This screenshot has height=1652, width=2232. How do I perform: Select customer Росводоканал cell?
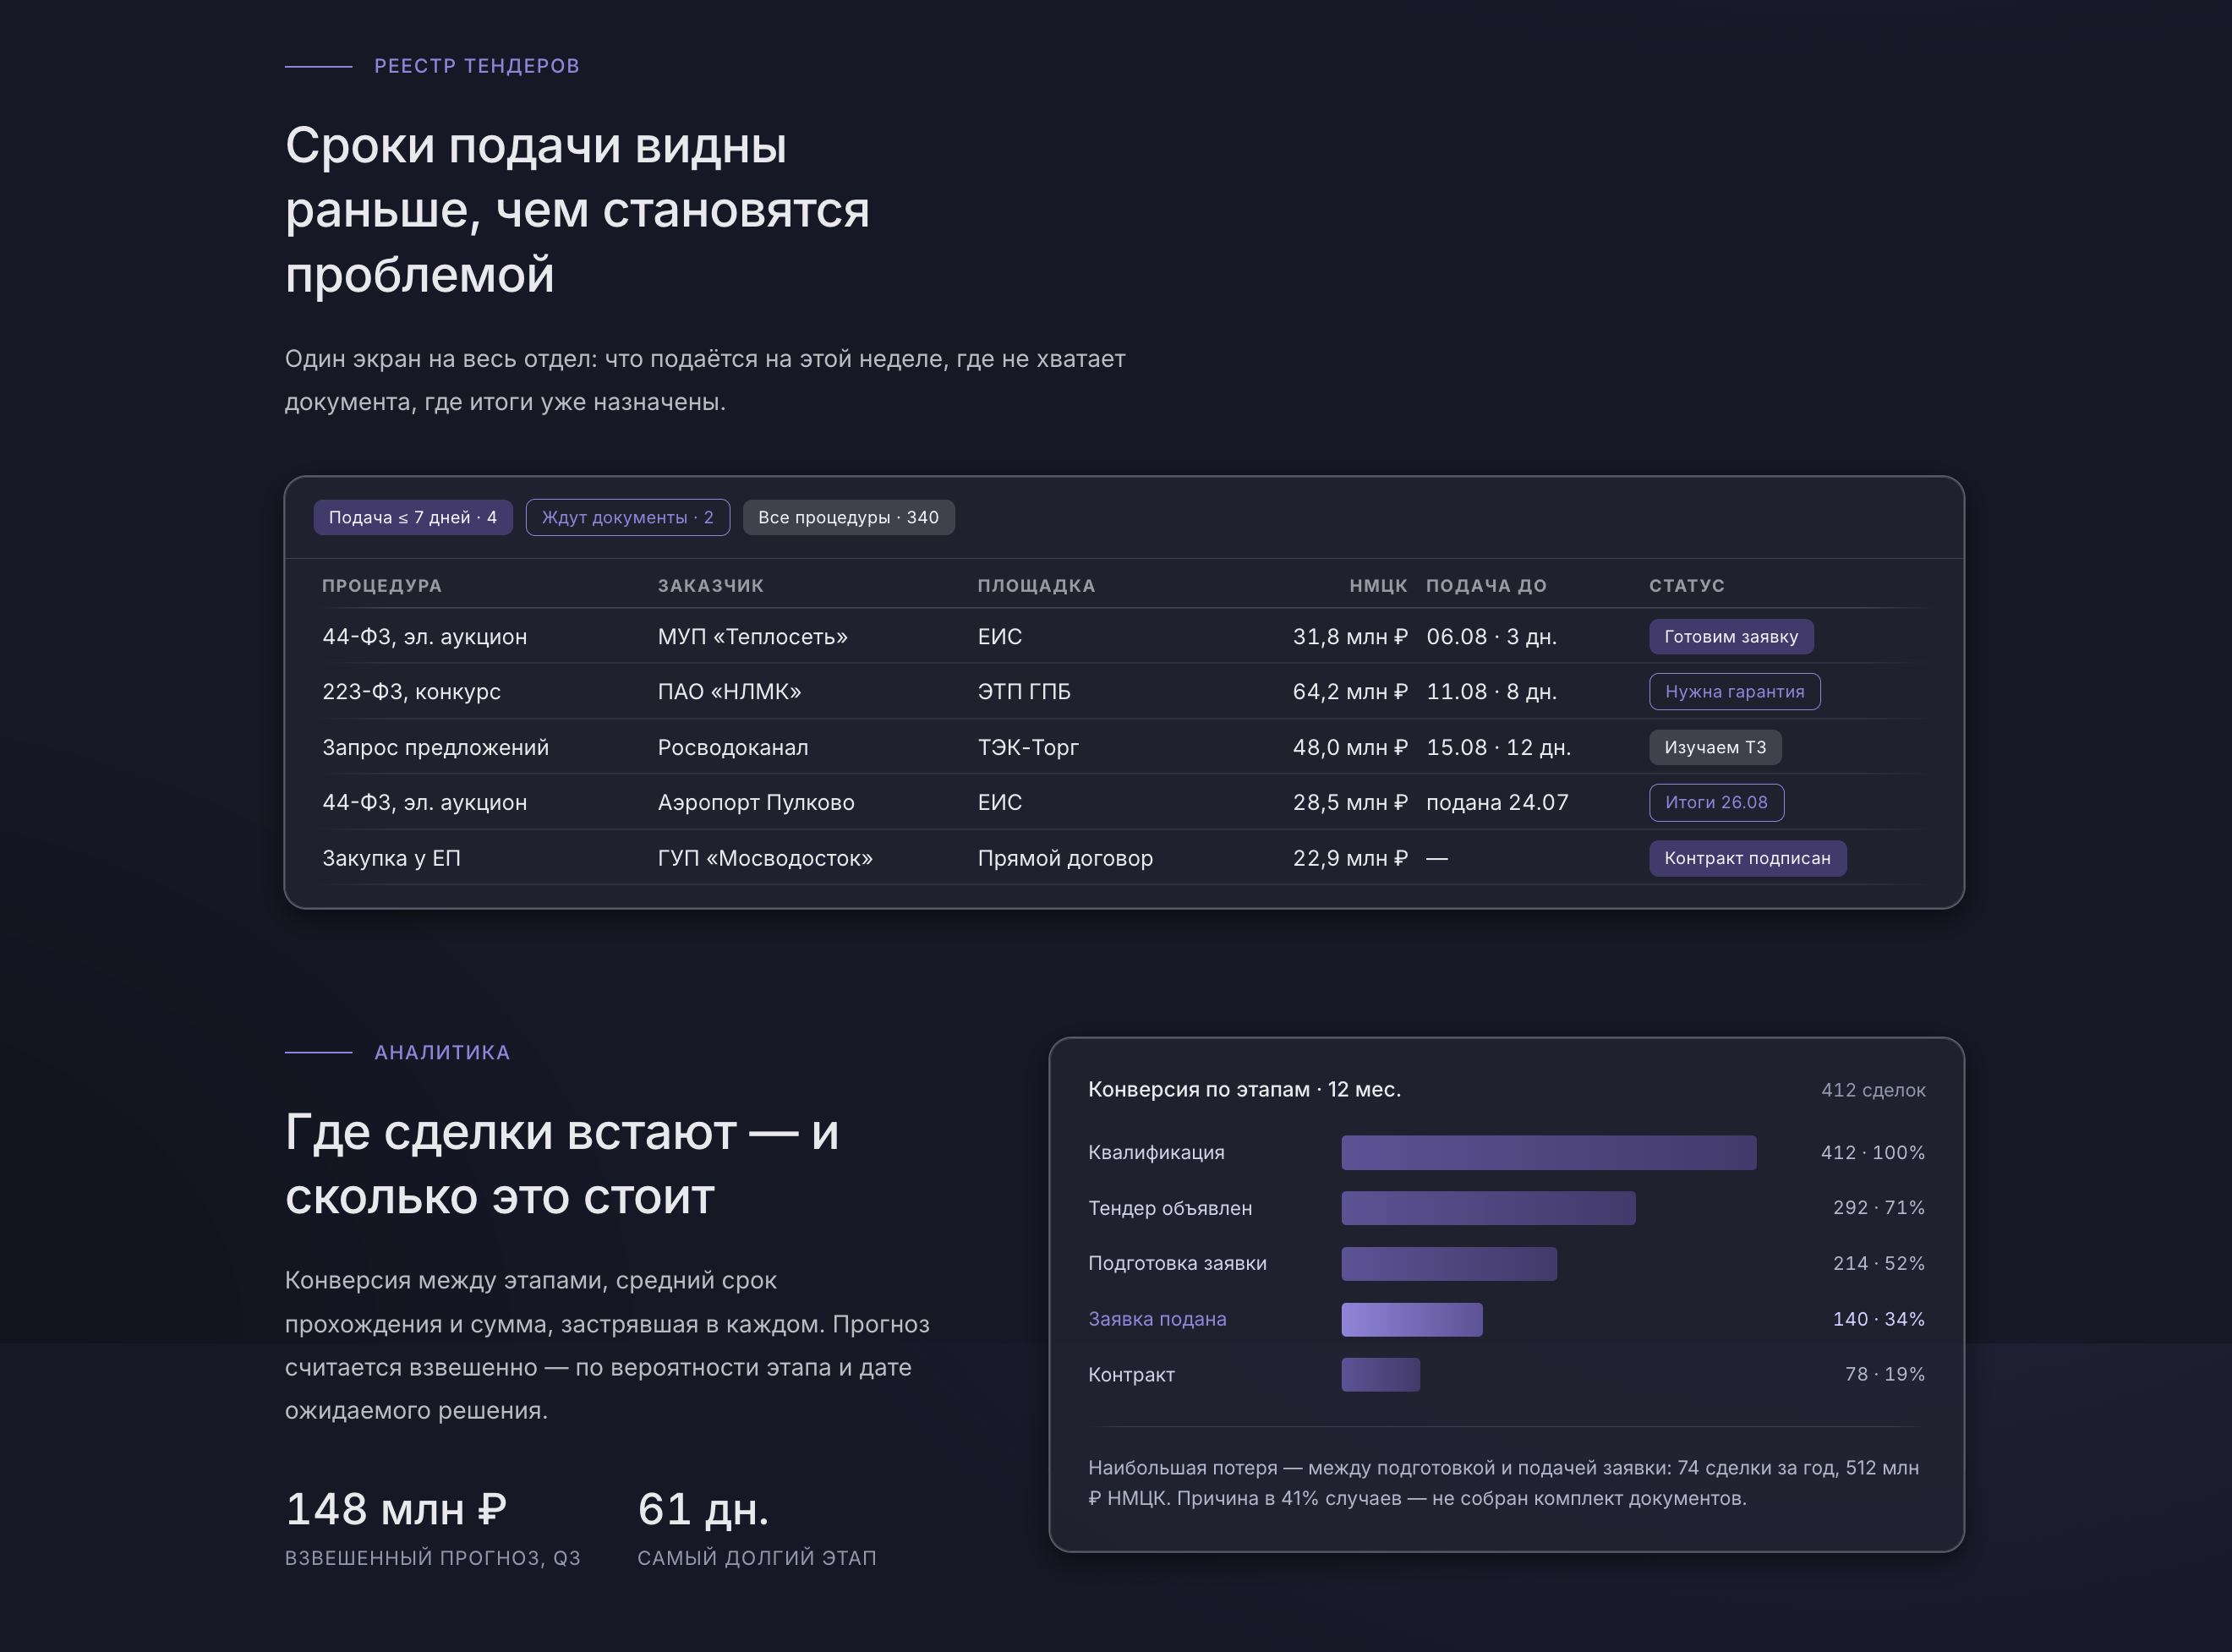733,747
